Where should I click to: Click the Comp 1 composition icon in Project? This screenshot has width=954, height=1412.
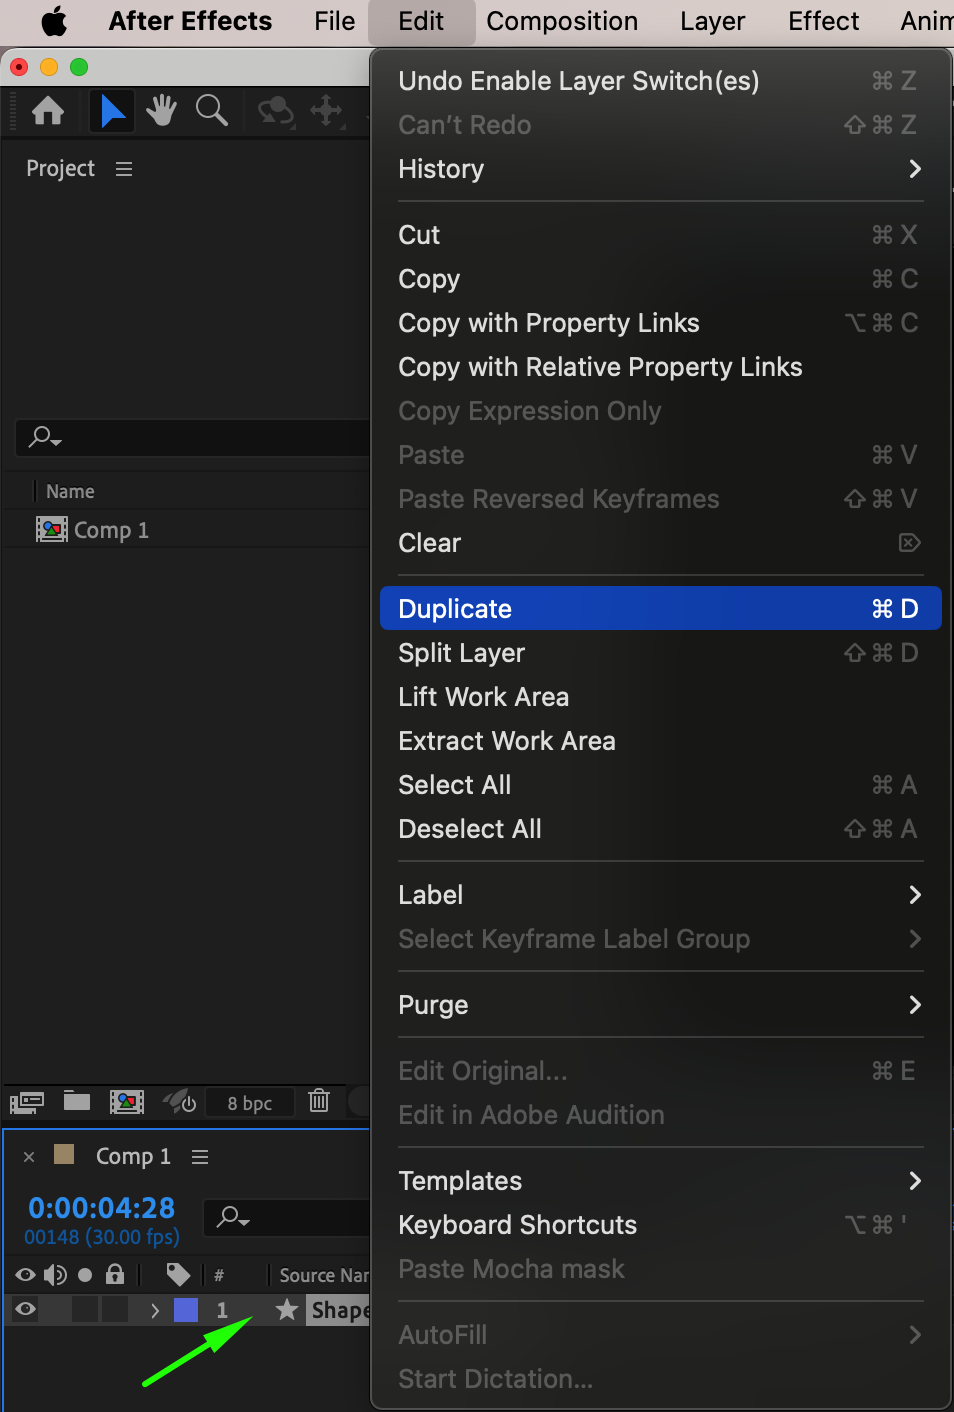pos(52,530)
